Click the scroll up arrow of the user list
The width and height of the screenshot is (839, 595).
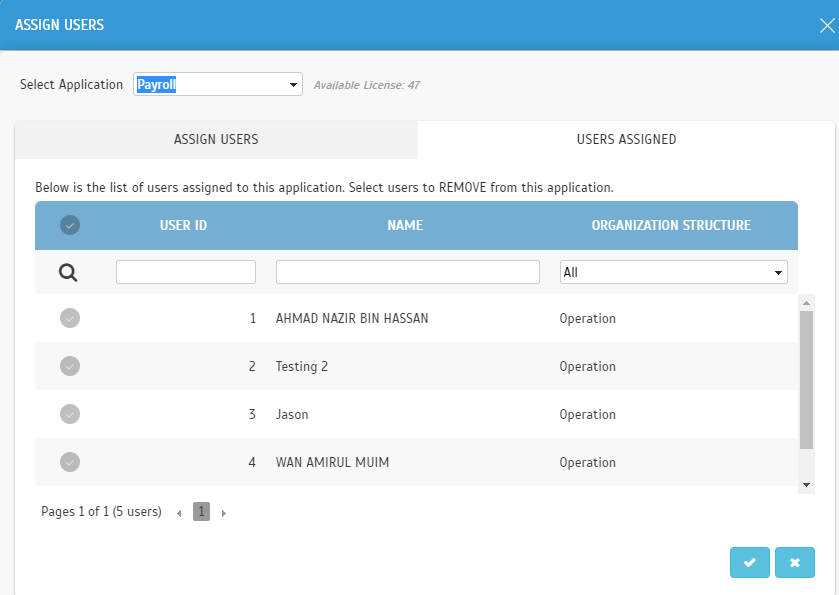click(806, 303)
